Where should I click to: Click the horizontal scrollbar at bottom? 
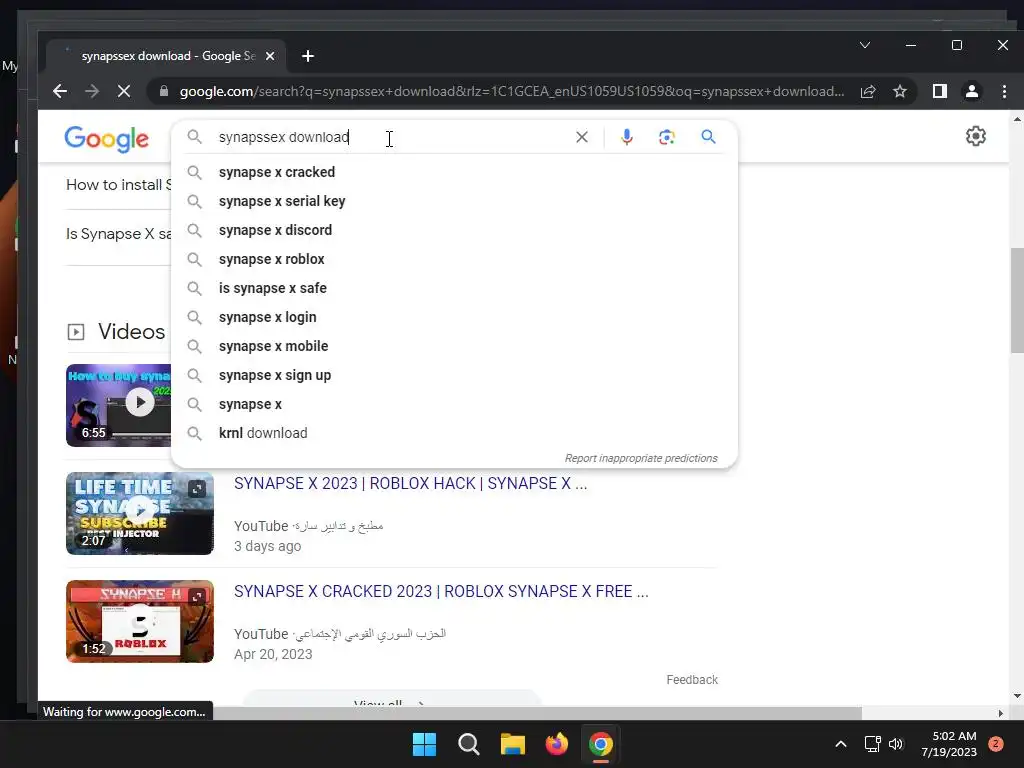pyautogui.click(x=537, y=712)
